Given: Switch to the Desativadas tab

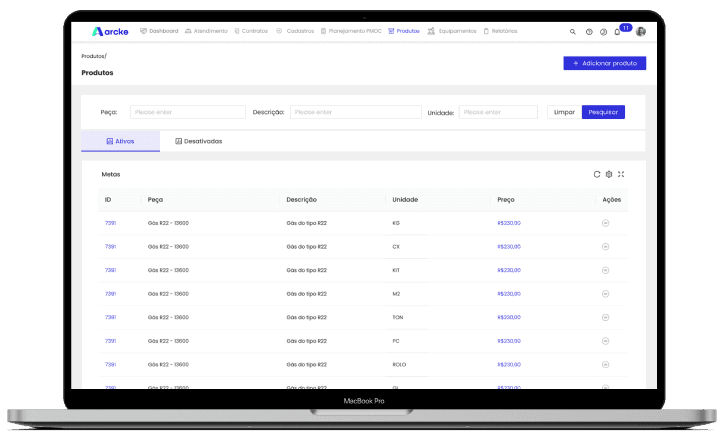Looking at the screenshot, I should click(x=198, y=141).
